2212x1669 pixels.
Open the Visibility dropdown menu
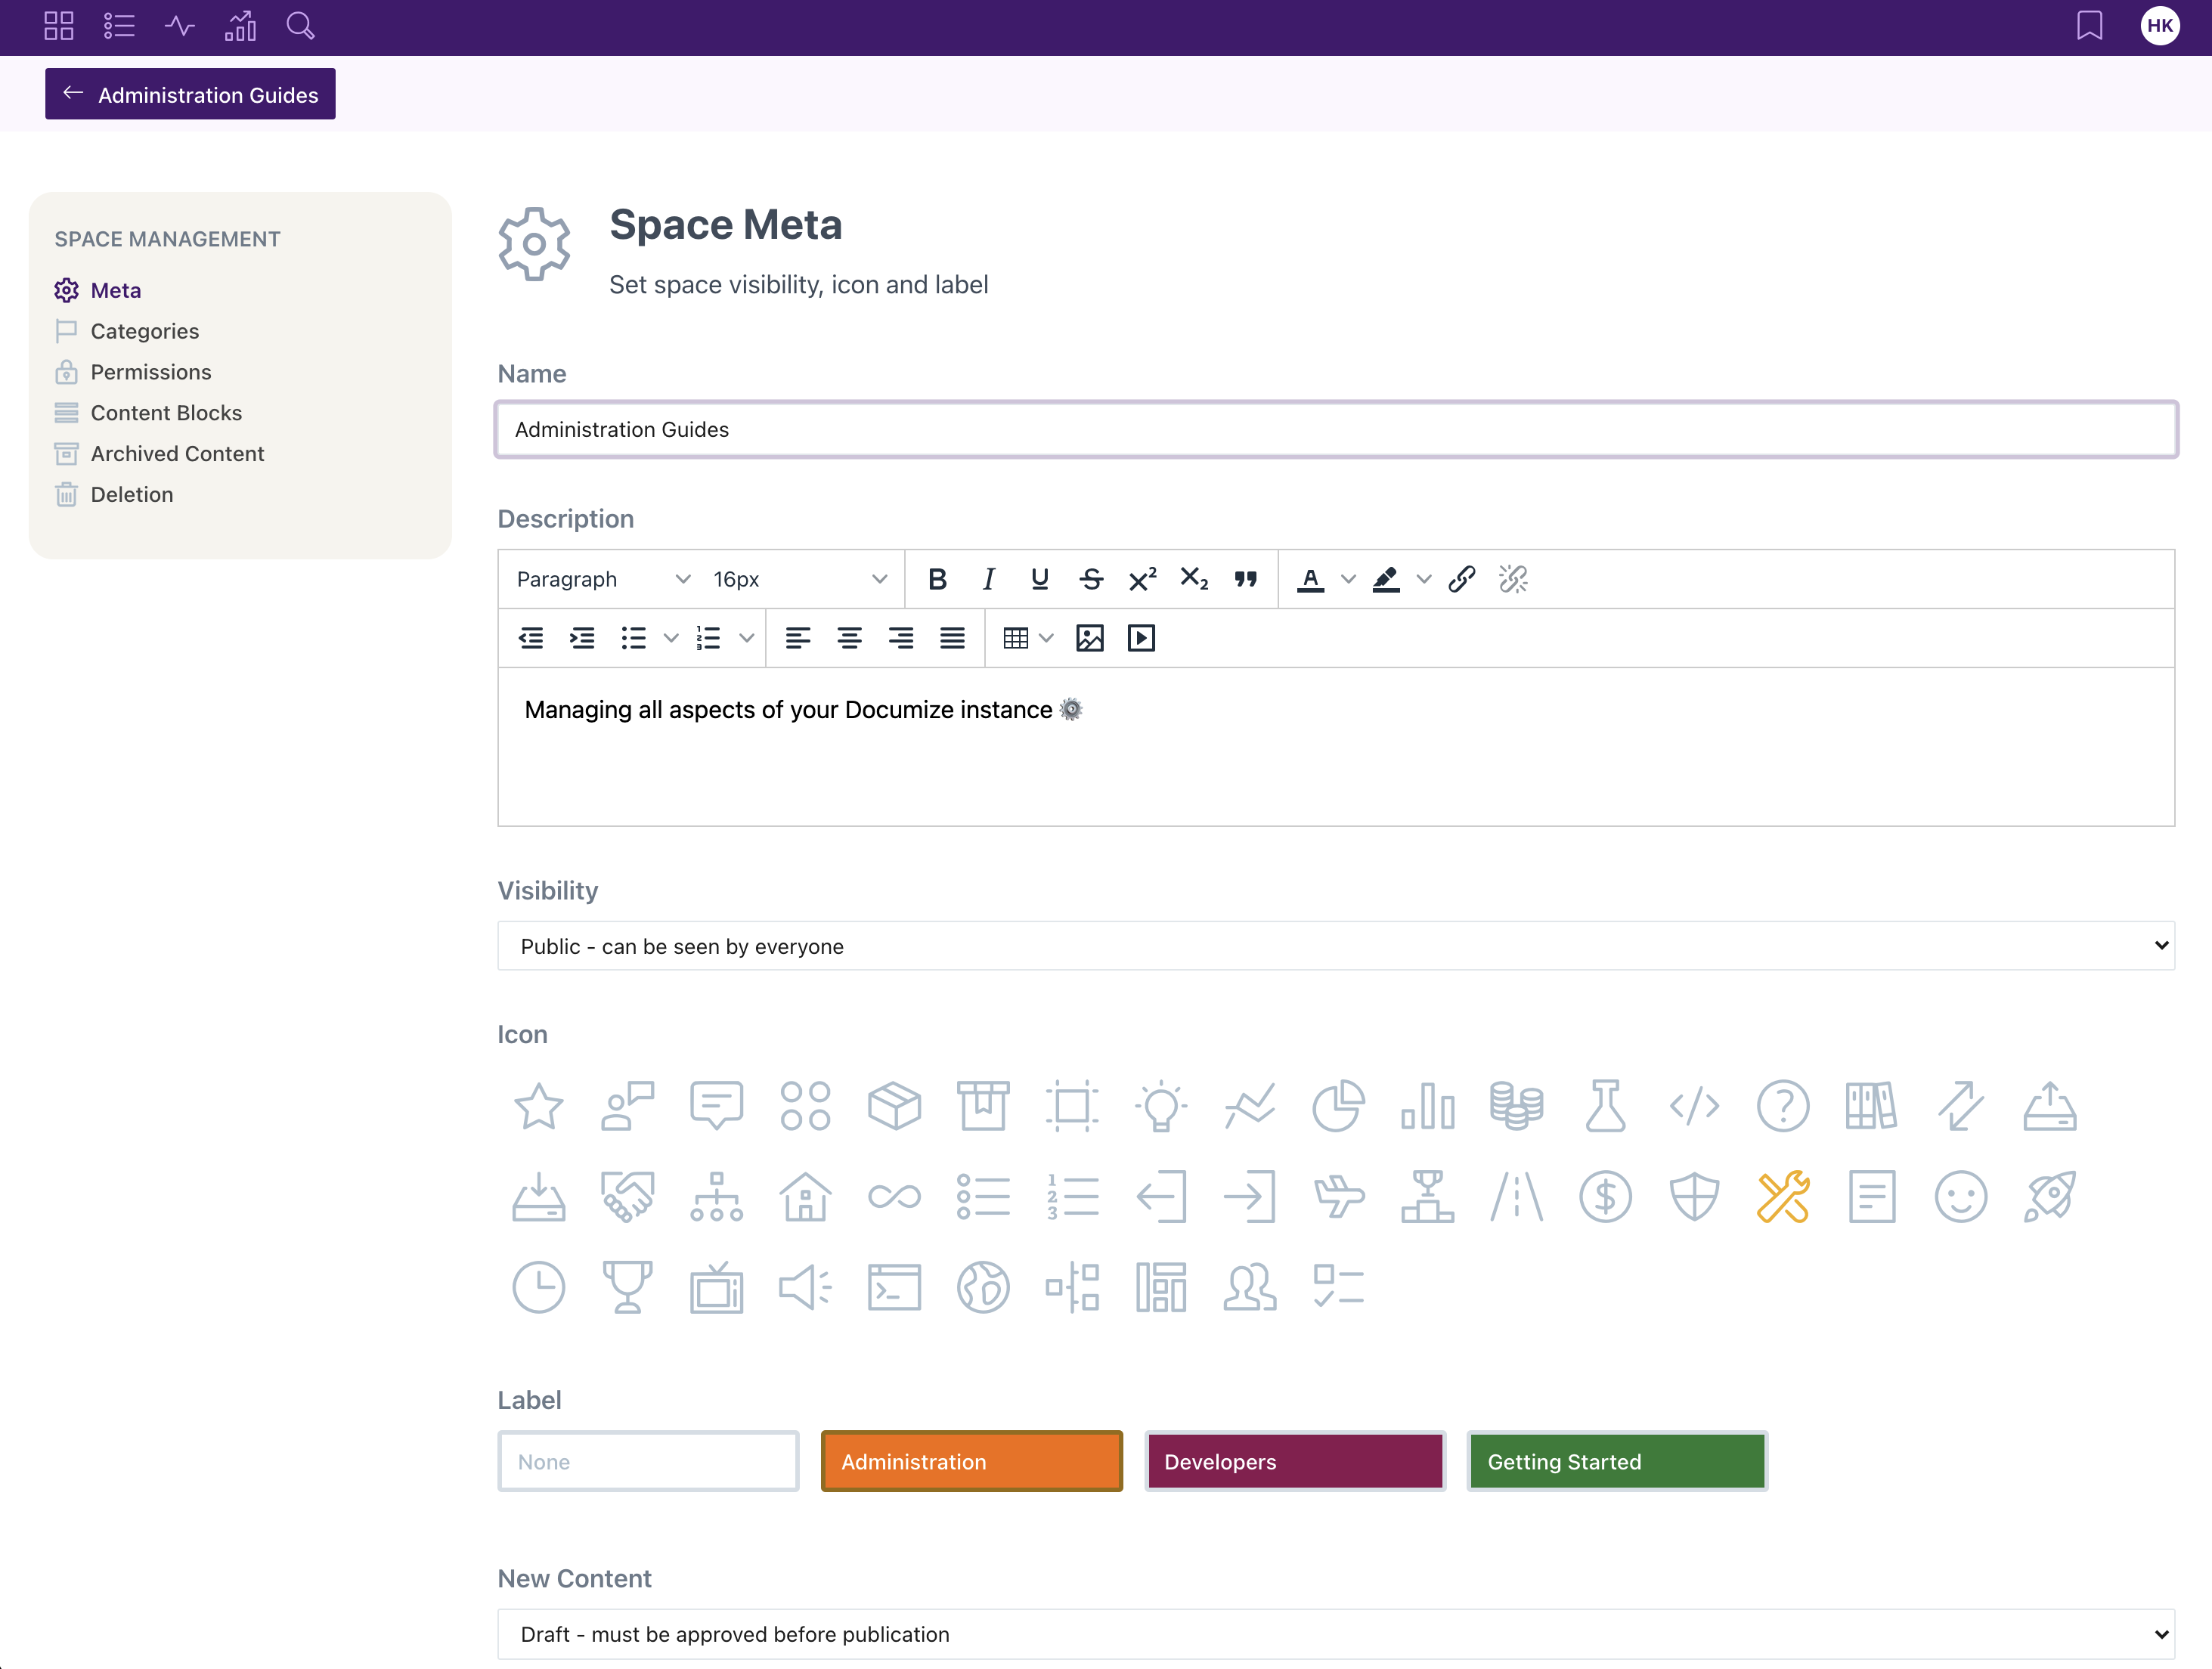click(1336, 946)
